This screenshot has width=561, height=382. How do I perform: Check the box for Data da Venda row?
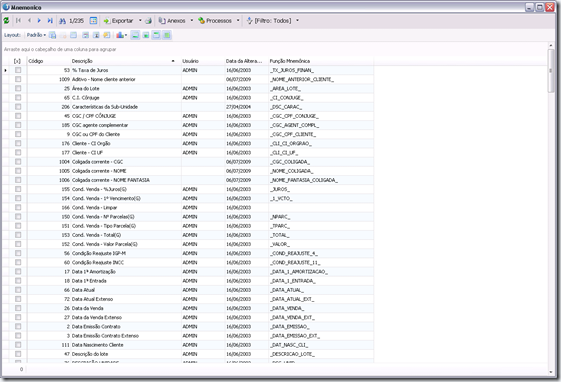[x=18, y=308]
